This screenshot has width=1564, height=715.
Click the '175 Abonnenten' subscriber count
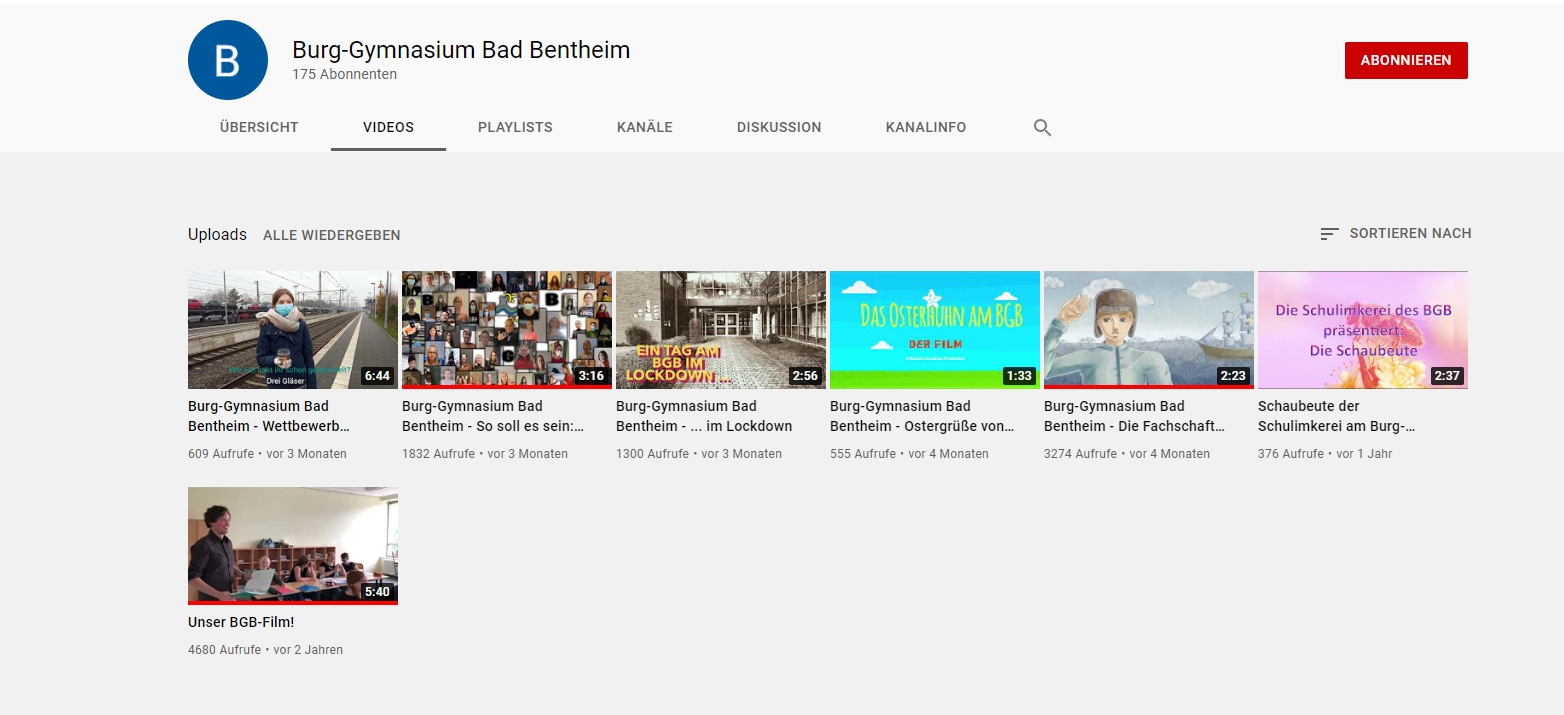point(344,75)
